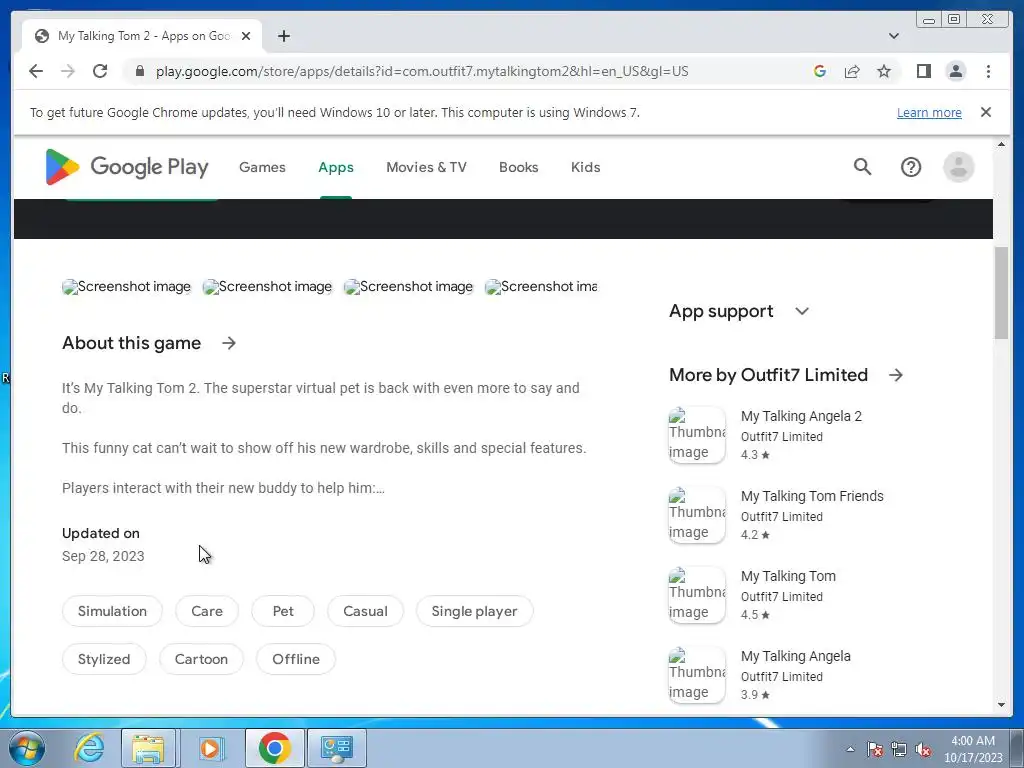Screen dimensions: 1024x768
Task: Select the Apps tab
Action: point(336,167)
